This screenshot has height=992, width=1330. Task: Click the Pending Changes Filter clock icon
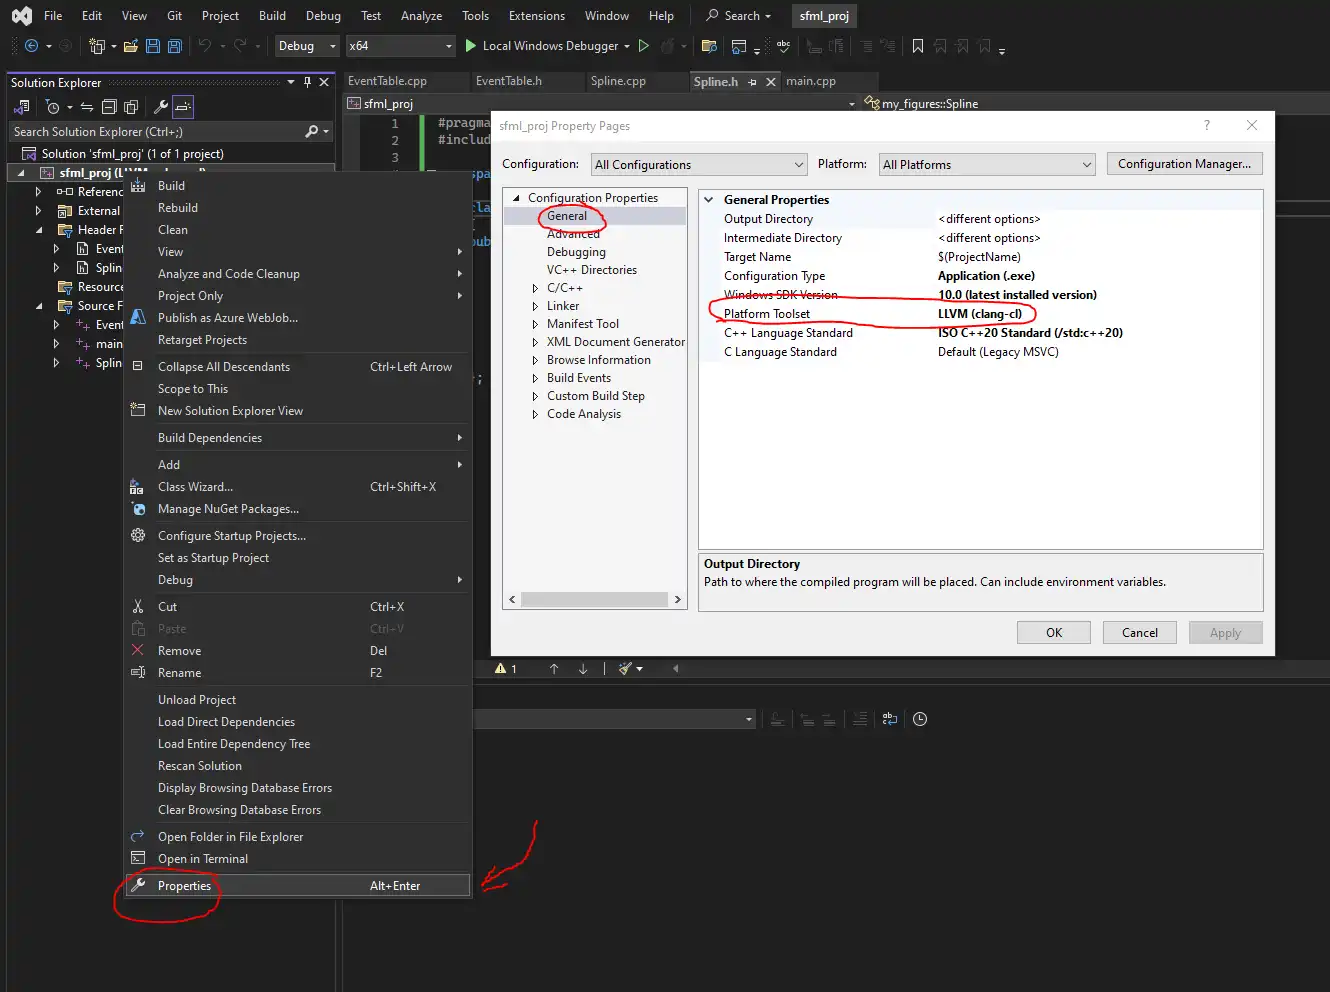pyautogui.click(x=53, y=107)
